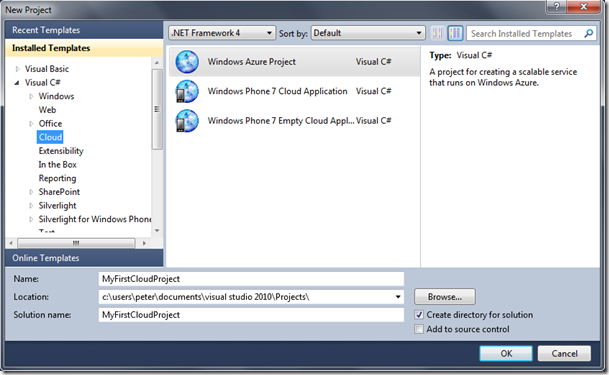
Task: Select the Windows Azure Project template icon
Action: [x=187, y=62]
